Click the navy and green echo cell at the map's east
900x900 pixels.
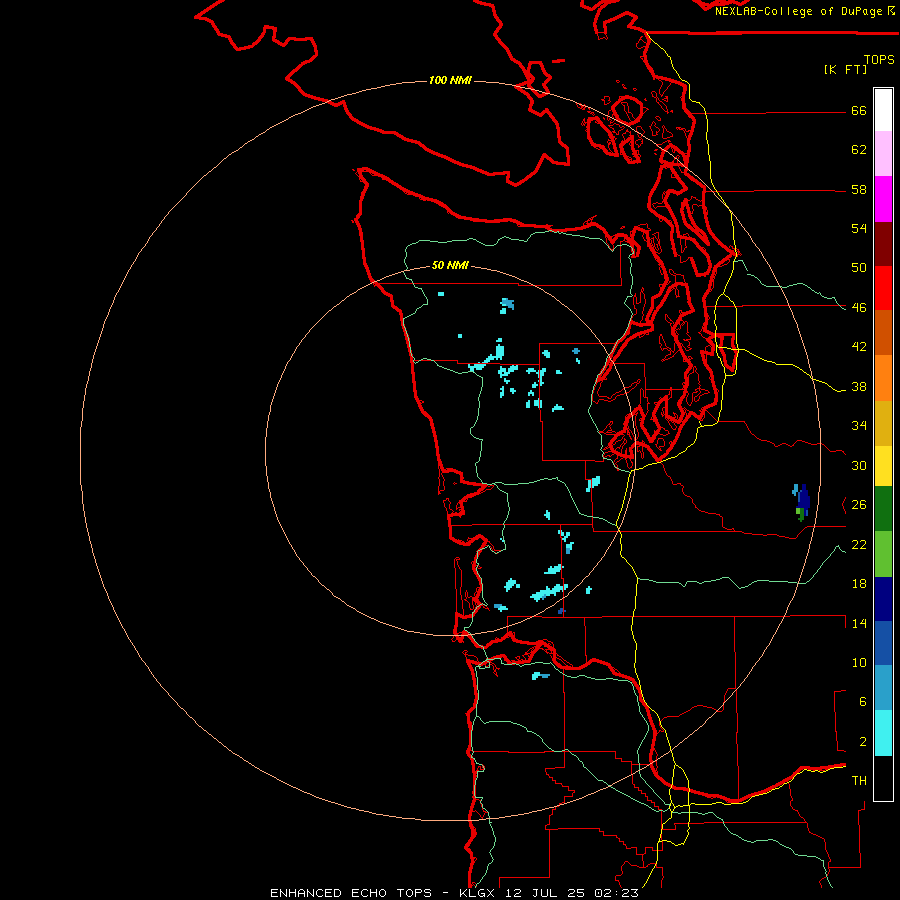click(x=801, y=502)
